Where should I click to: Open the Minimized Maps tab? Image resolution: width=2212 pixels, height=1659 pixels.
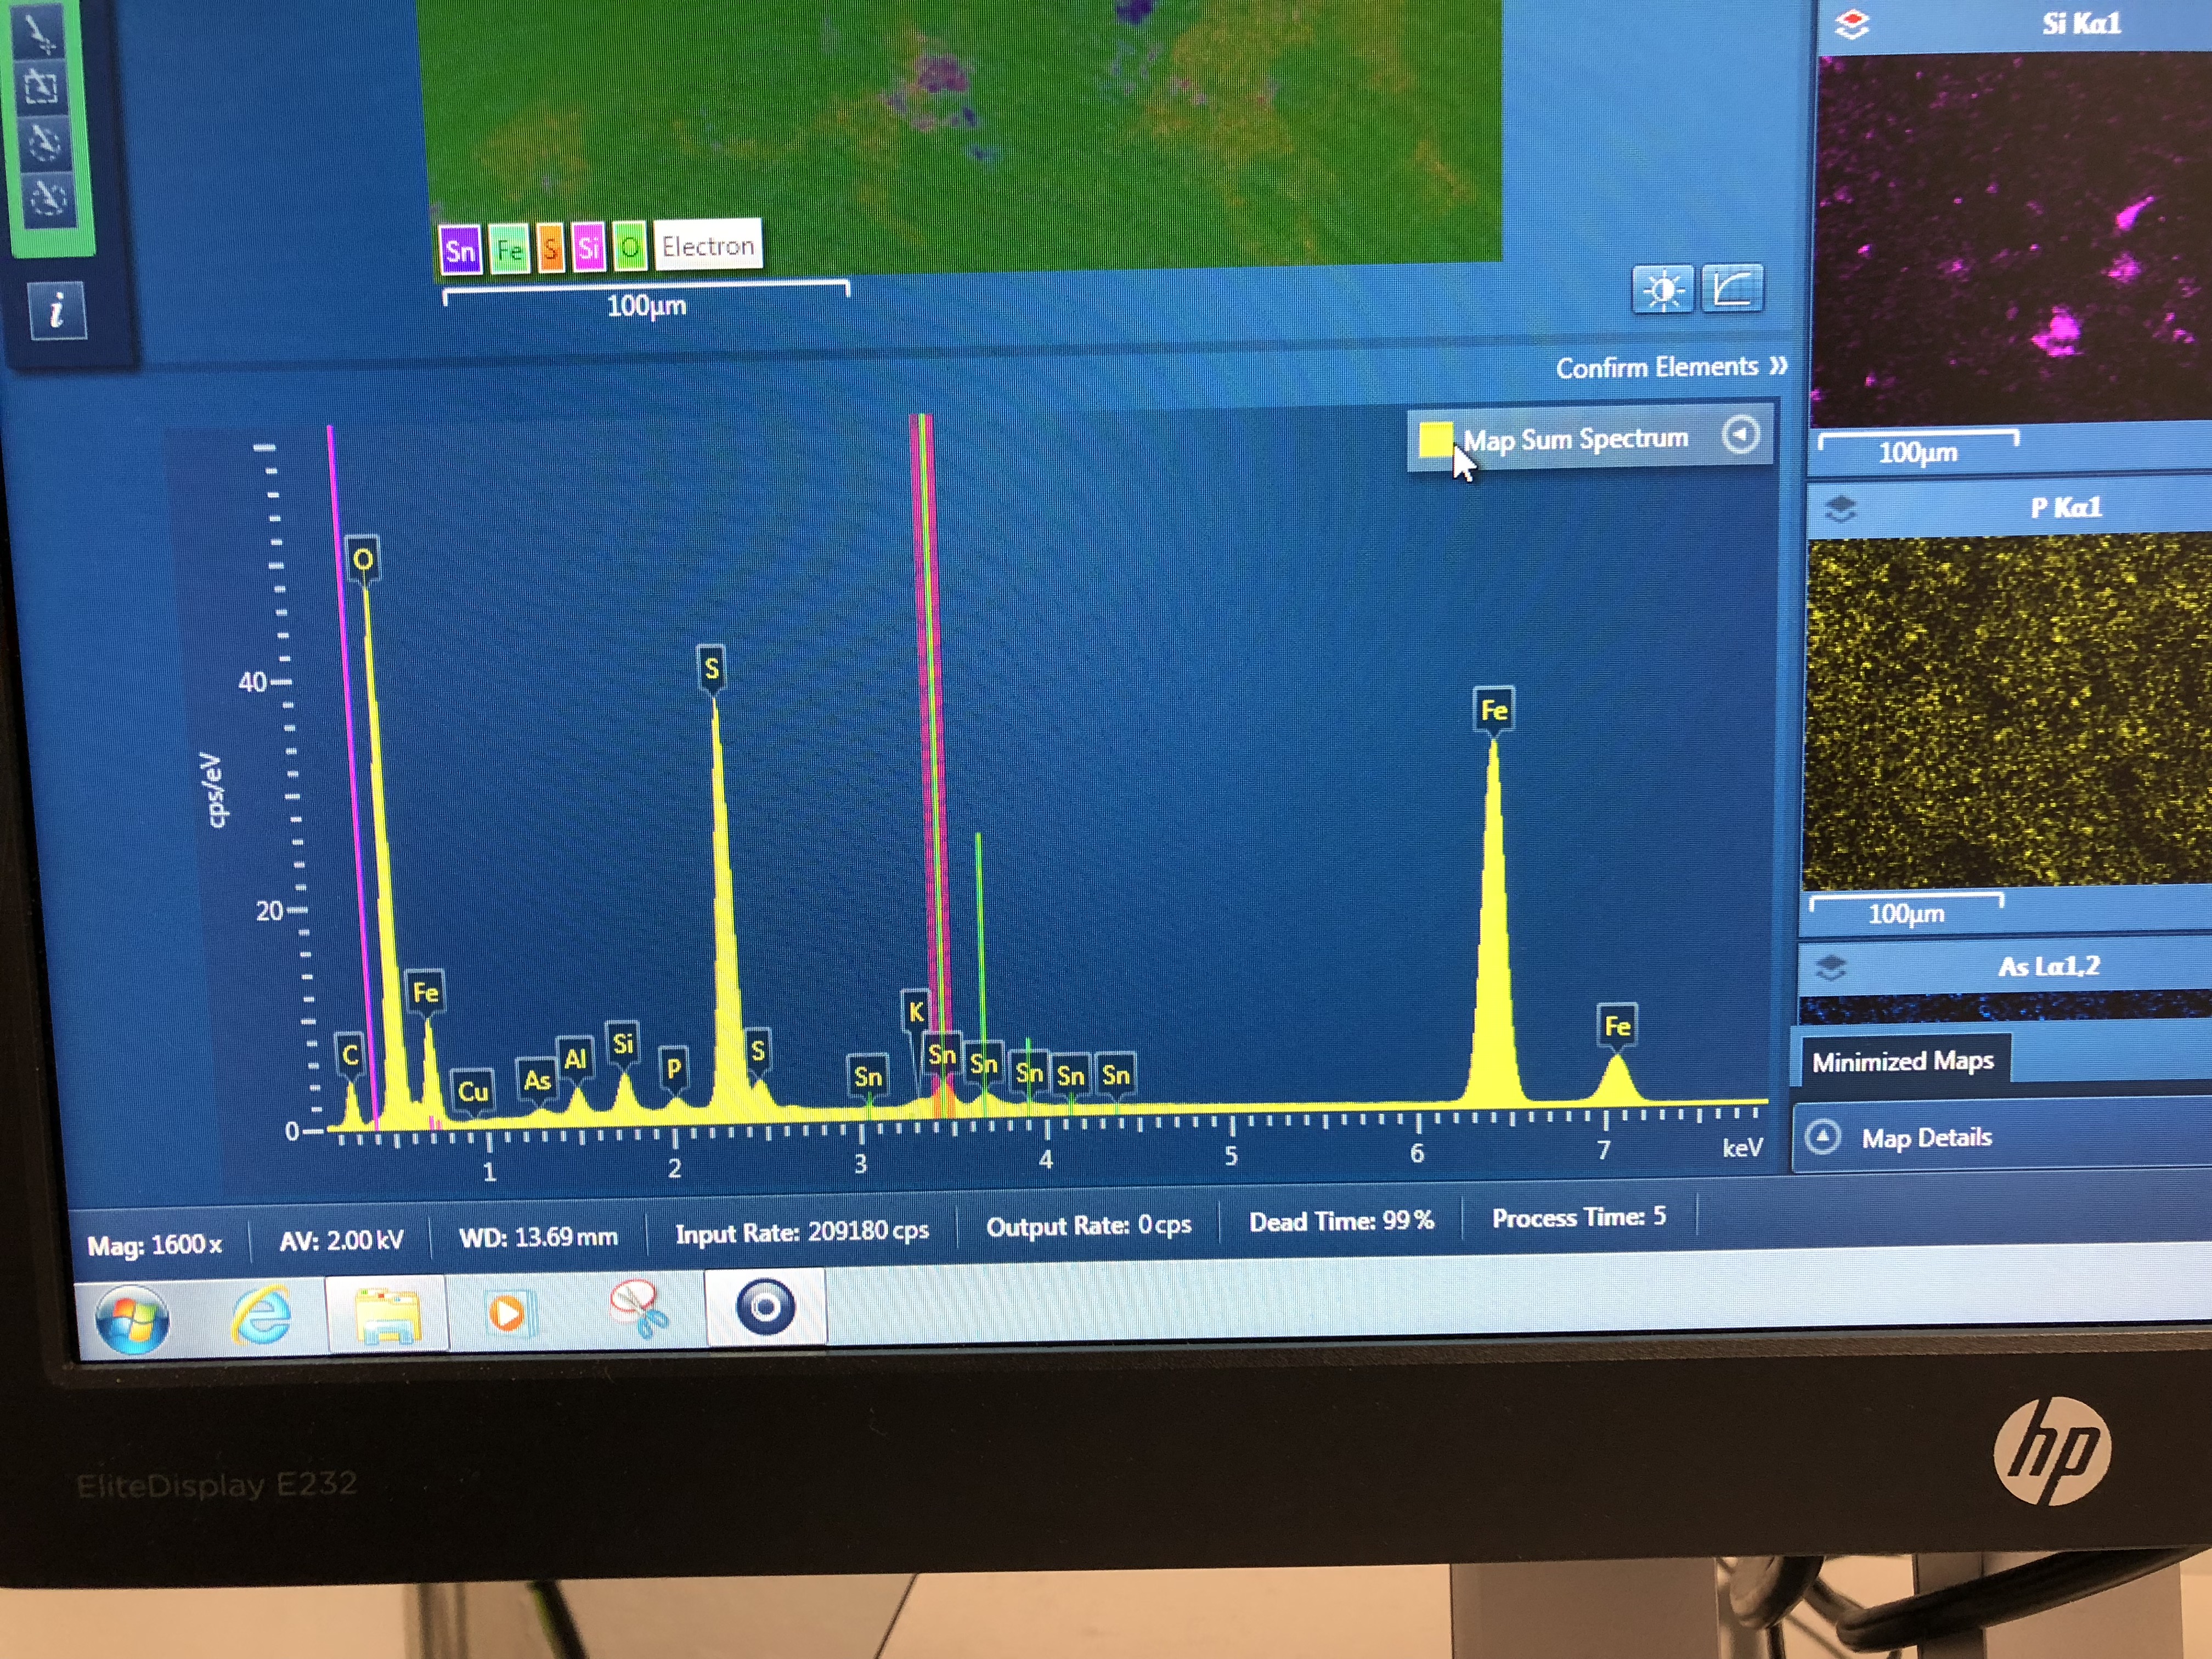[1902, 1061]
